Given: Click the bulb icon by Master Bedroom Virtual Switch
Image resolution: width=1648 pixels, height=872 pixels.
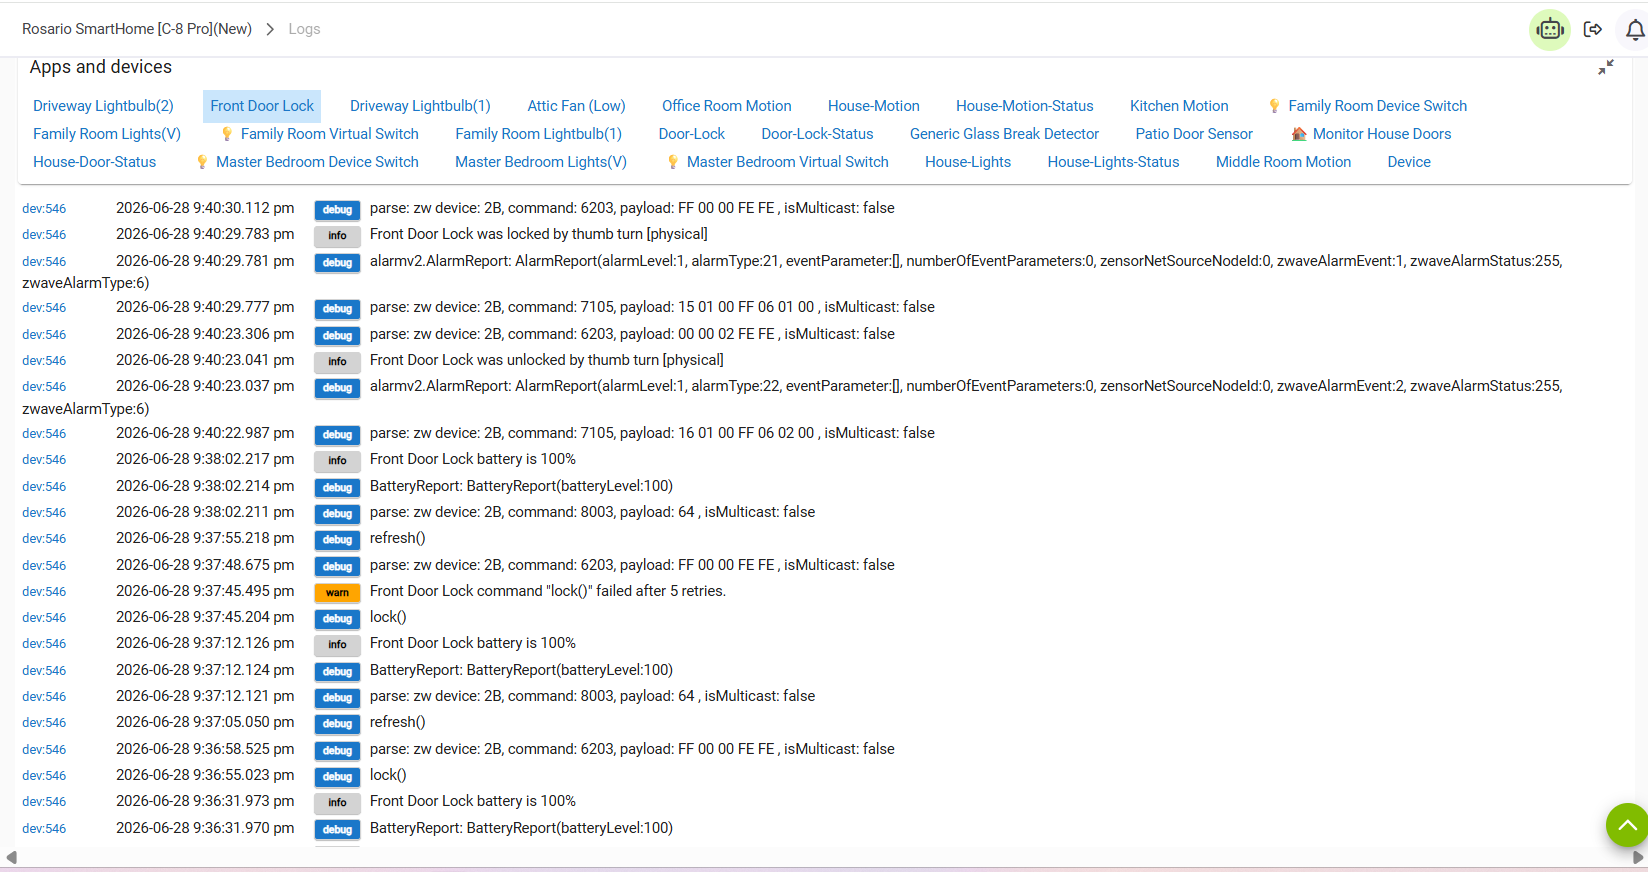Looking at the screenshot, I should (673, 162).
